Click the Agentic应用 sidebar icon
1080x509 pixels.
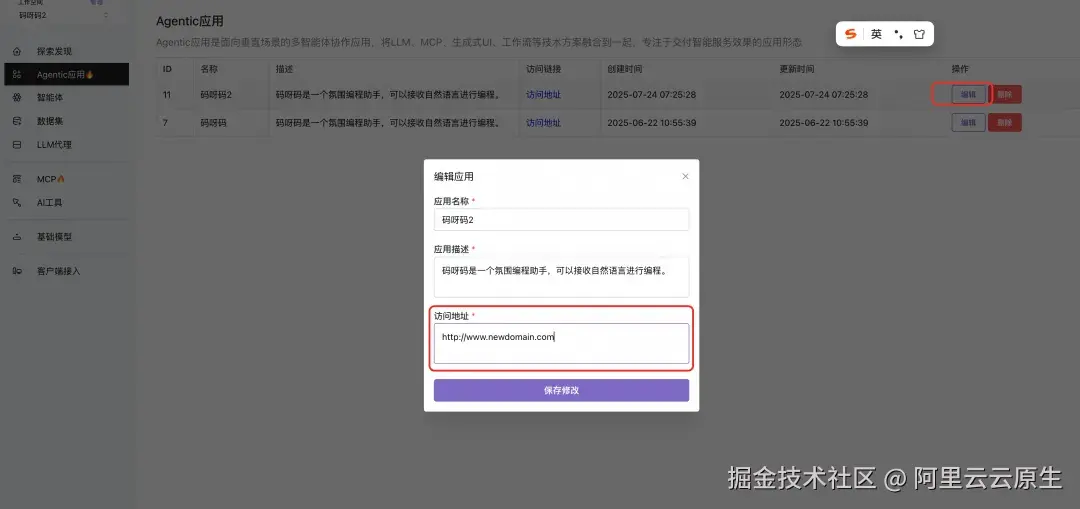[x=17, y=74]
